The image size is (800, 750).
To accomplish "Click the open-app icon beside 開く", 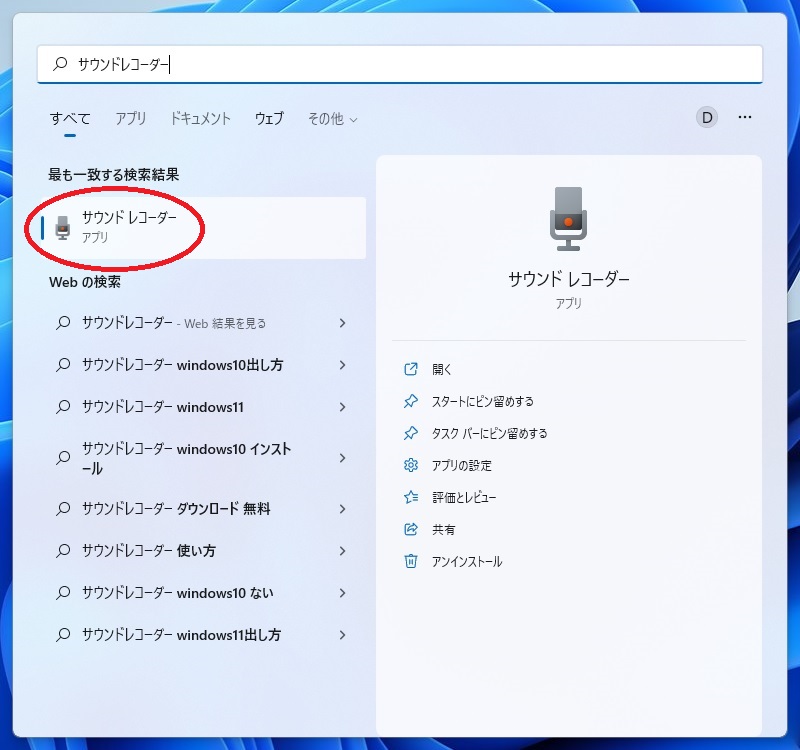I will [411, 369].
